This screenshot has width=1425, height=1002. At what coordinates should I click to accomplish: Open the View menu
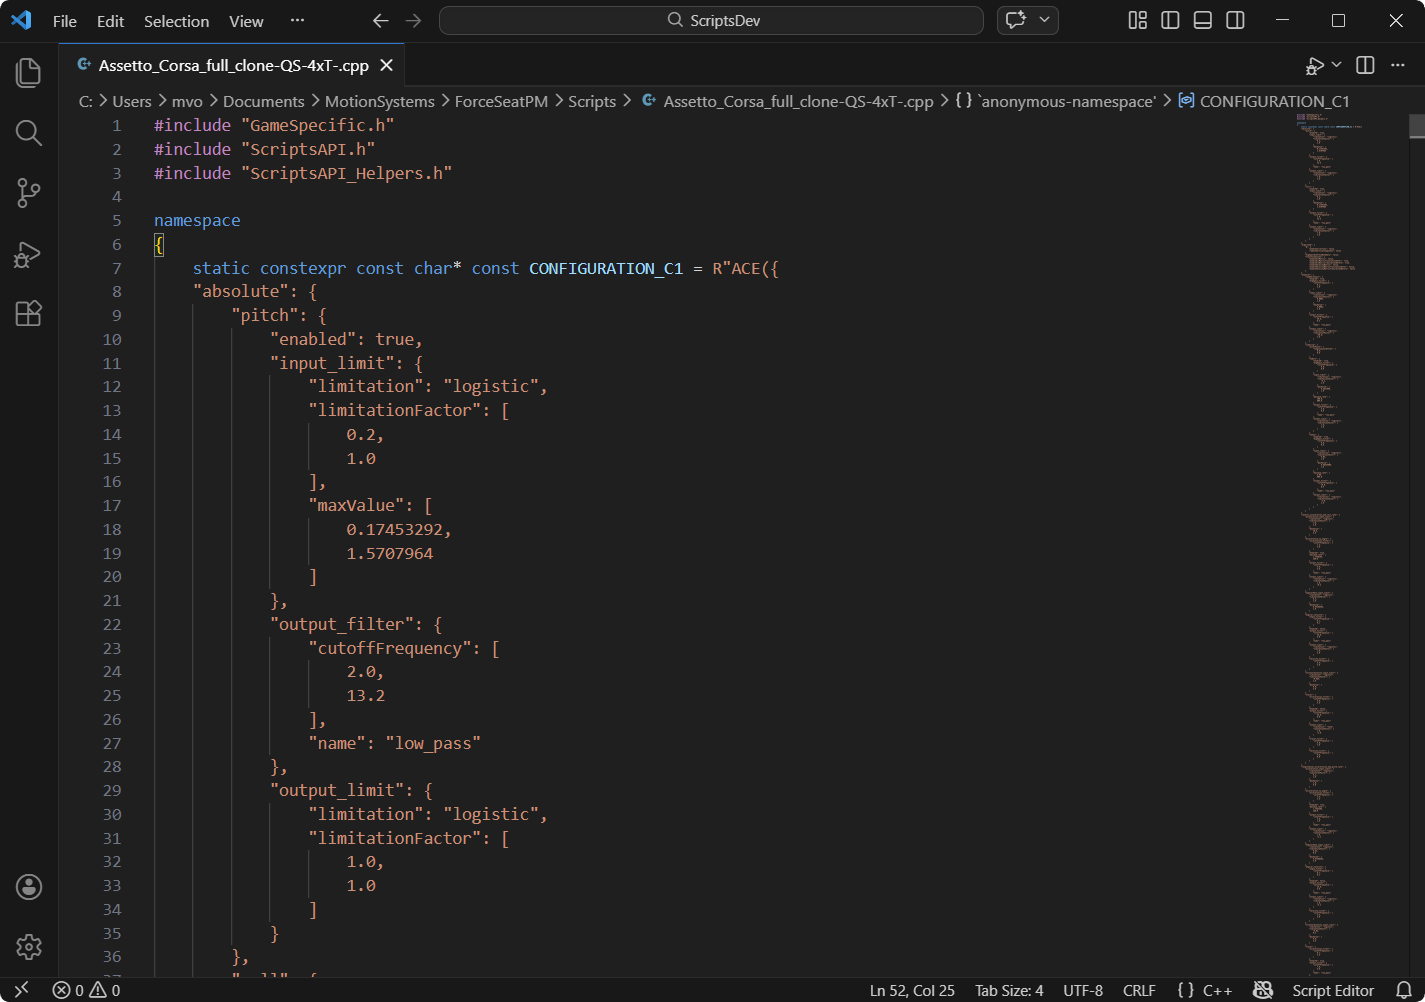[246, 21]
